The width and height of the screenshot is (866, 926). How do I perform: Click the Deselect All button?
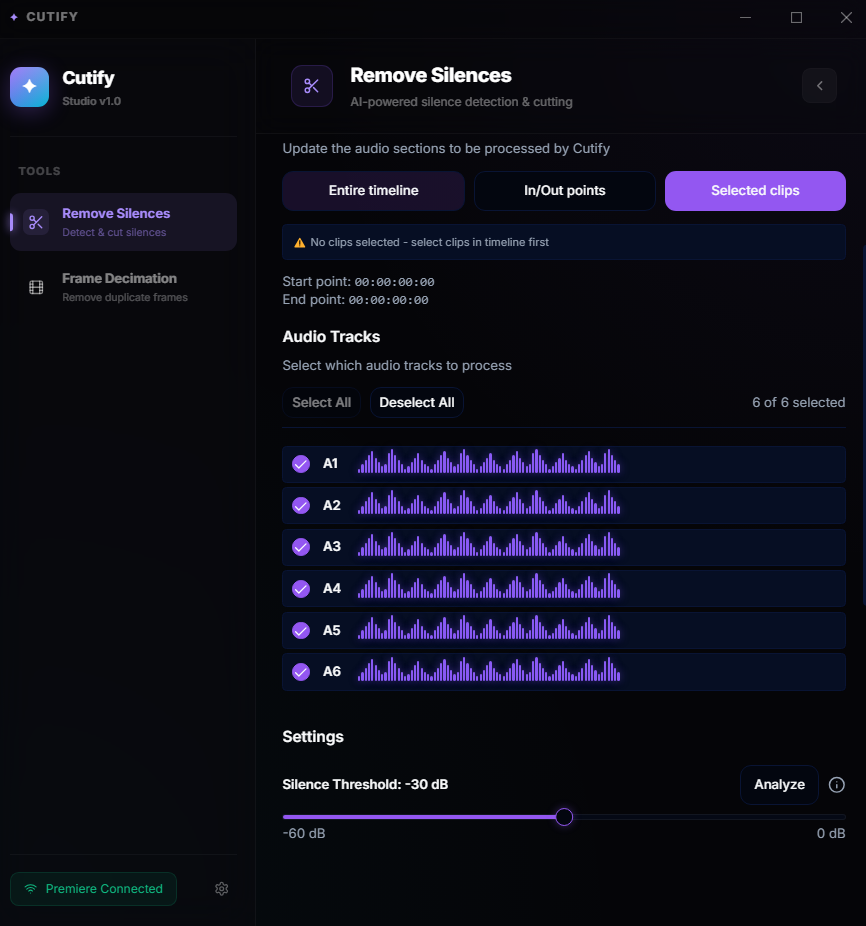(x=416, y=403)
